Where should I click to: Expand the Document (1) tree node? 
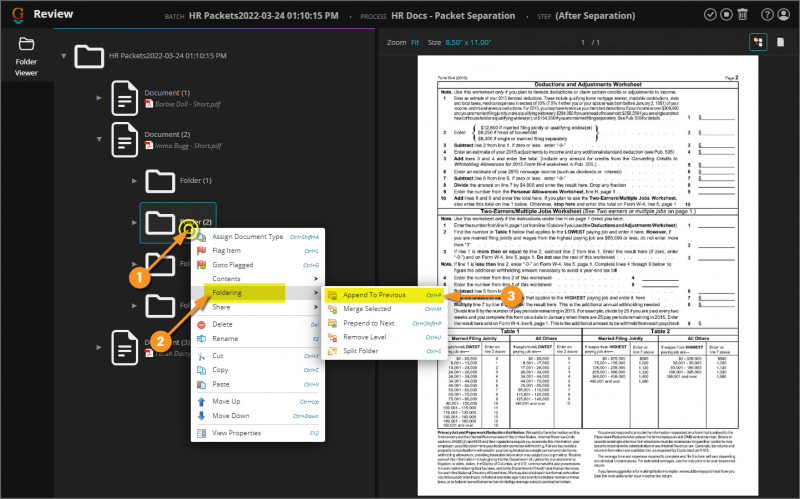pos(98,97)
